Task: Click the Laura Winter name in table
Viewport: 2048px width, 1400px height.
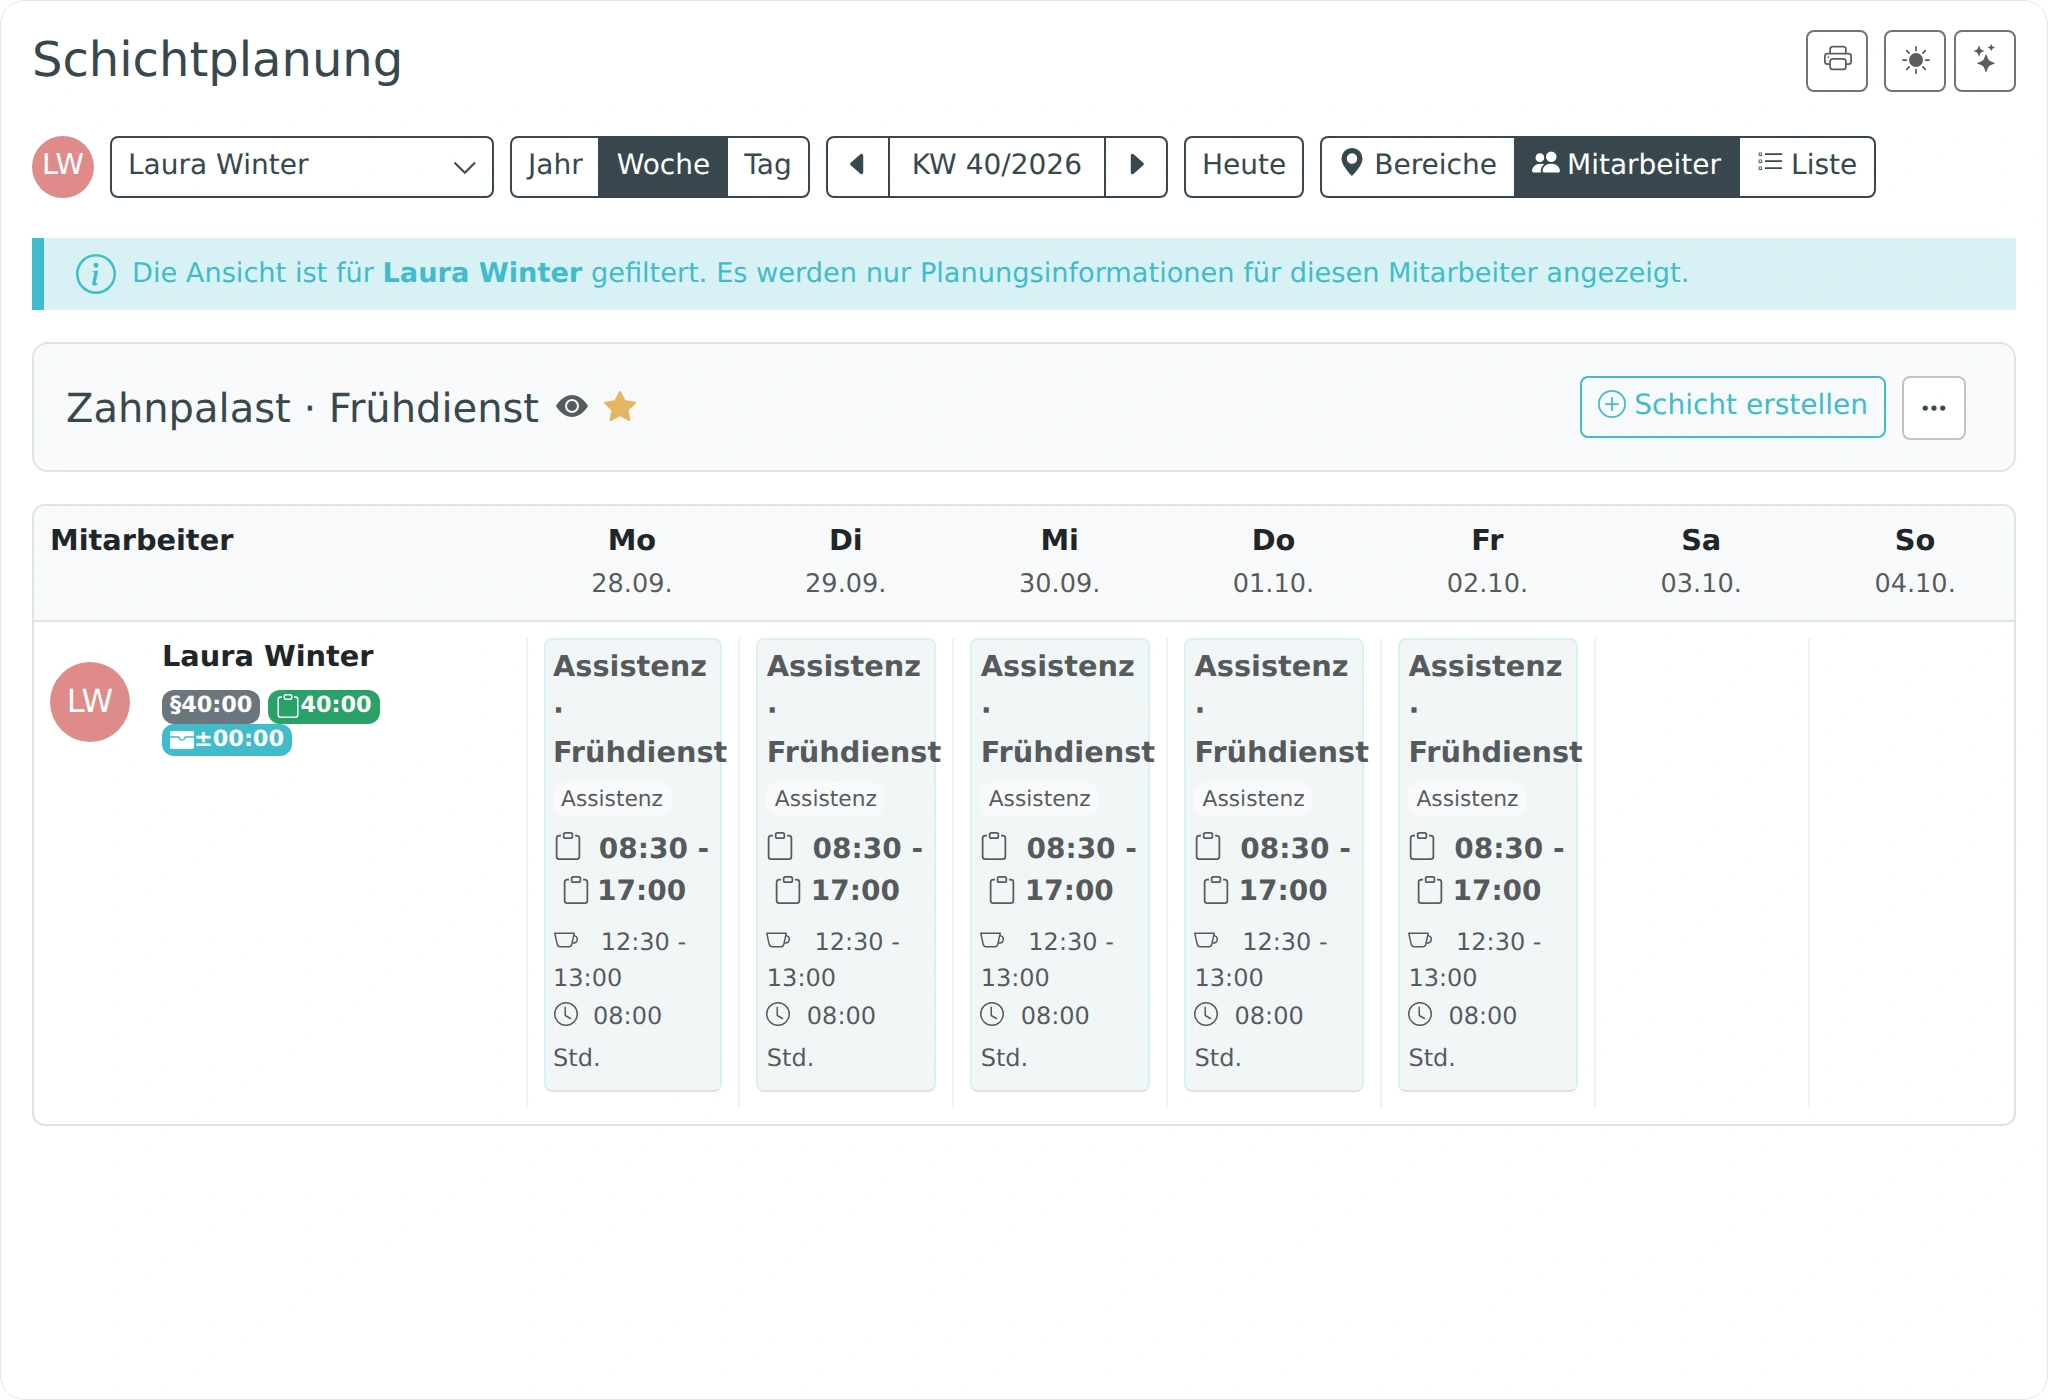Action: coord(268,656)
